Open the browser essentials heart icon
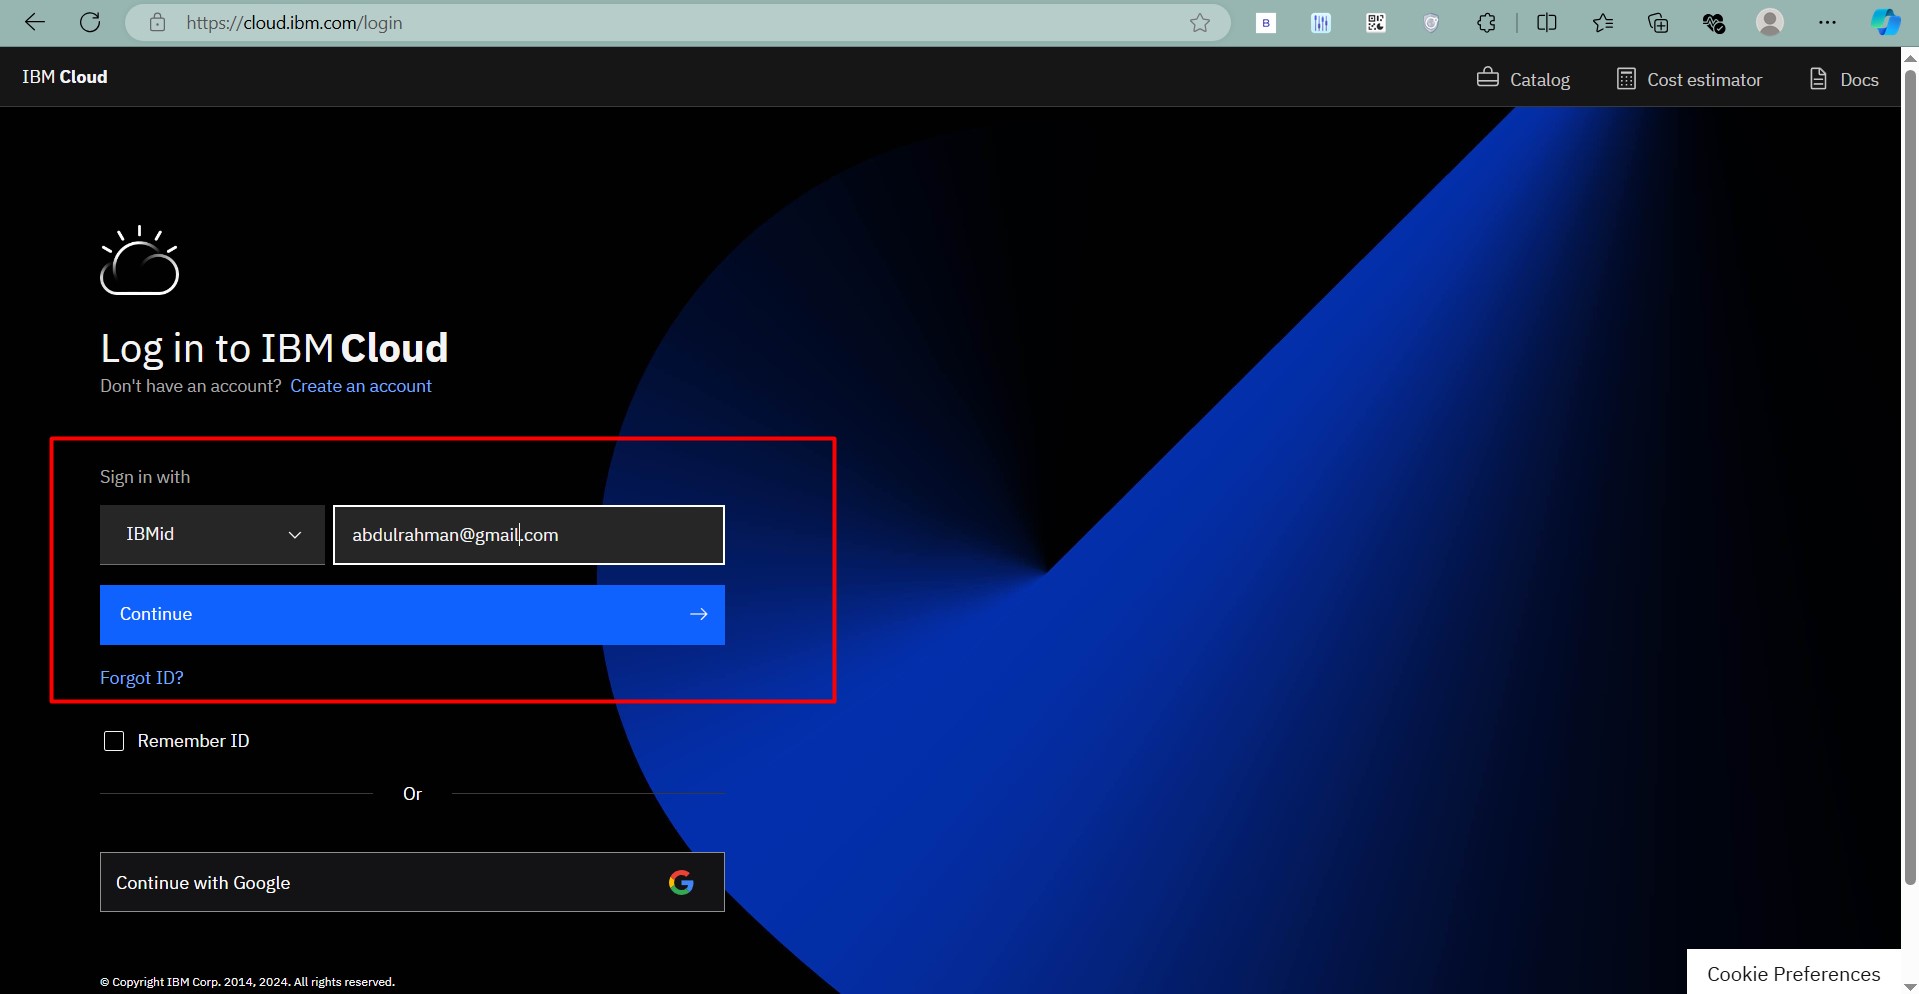Screen dimensions: 1919x994 click(x=1714, y=23)
